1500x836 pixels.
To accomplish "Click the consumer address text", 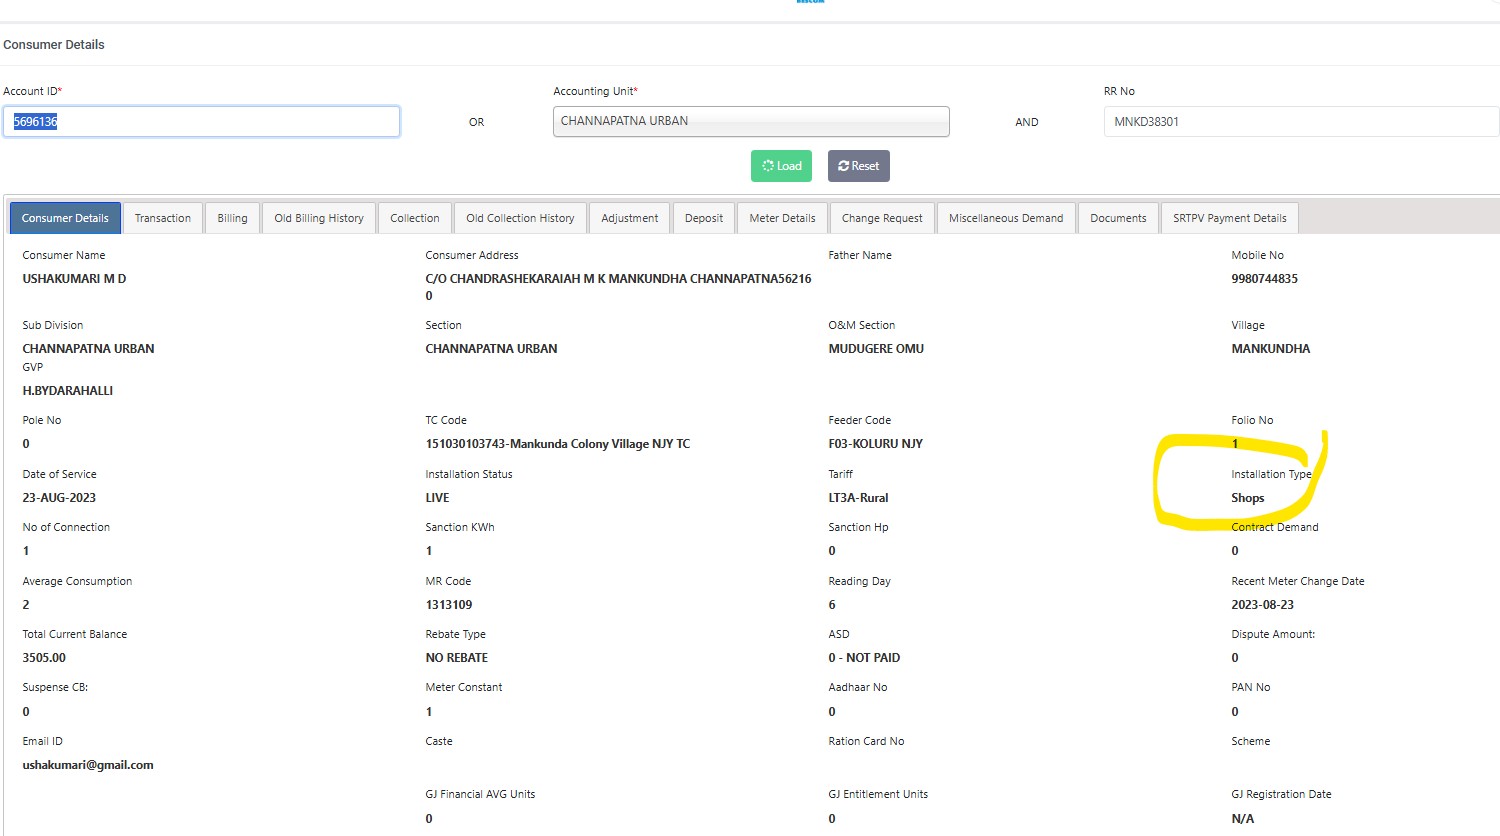I will coord(618,287).
